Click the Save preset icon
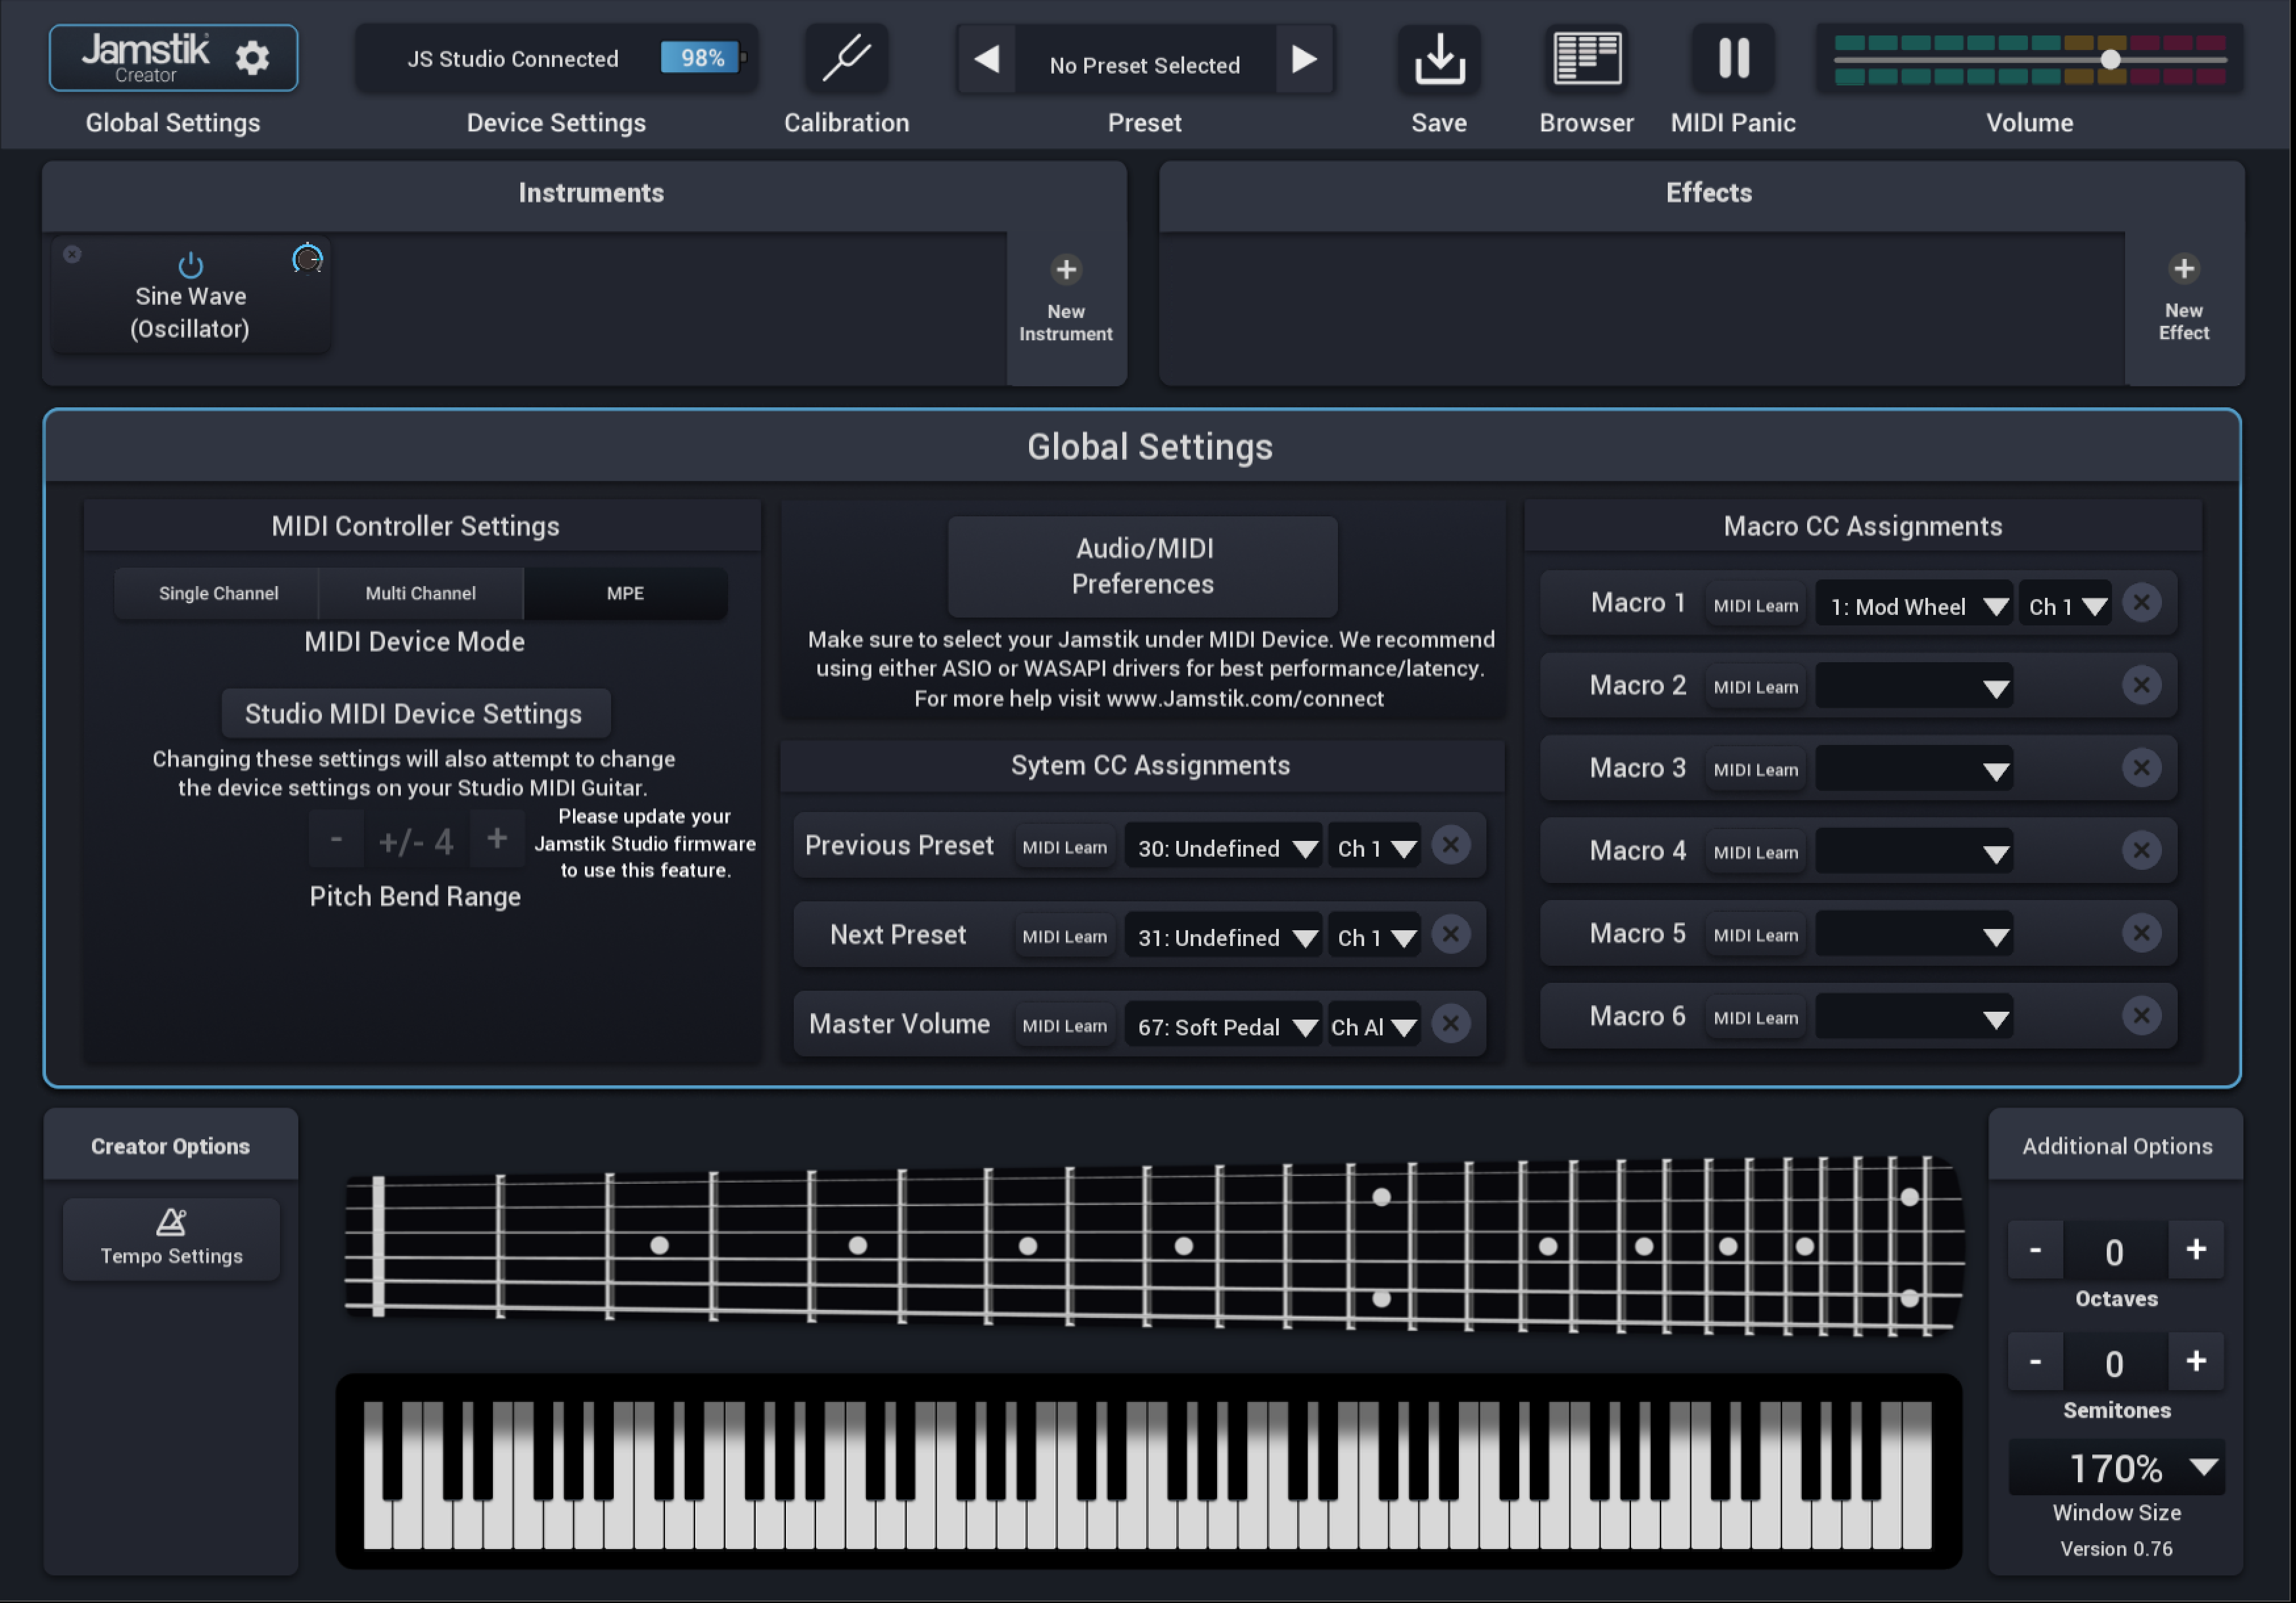Screen dimensions: 2296x1603 coord(1438,58)
